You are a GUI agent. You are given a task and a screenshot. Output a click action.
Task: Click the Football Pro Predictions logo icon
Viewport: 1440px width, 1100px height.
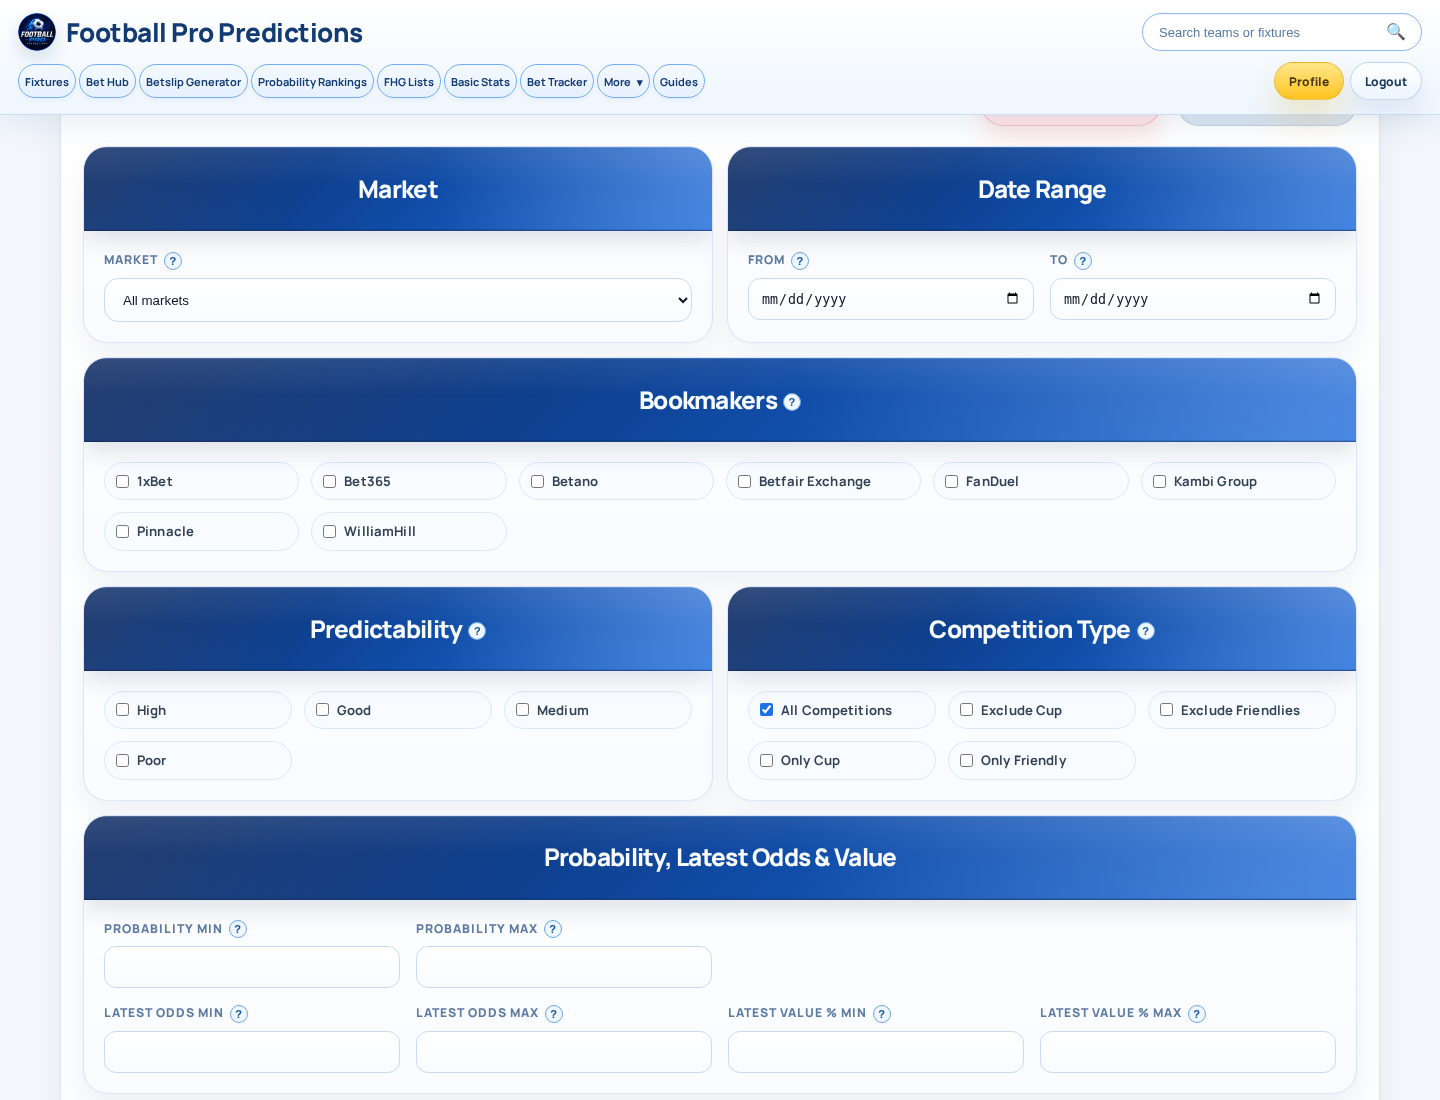coord(37,32)
